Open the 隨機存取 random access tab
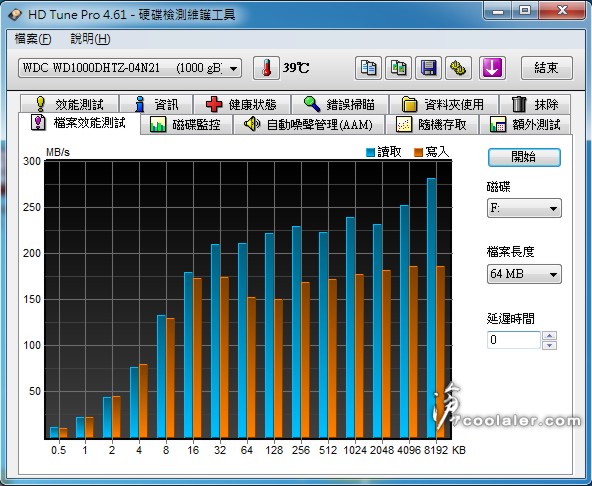592x486 pixels. point(432,124)
